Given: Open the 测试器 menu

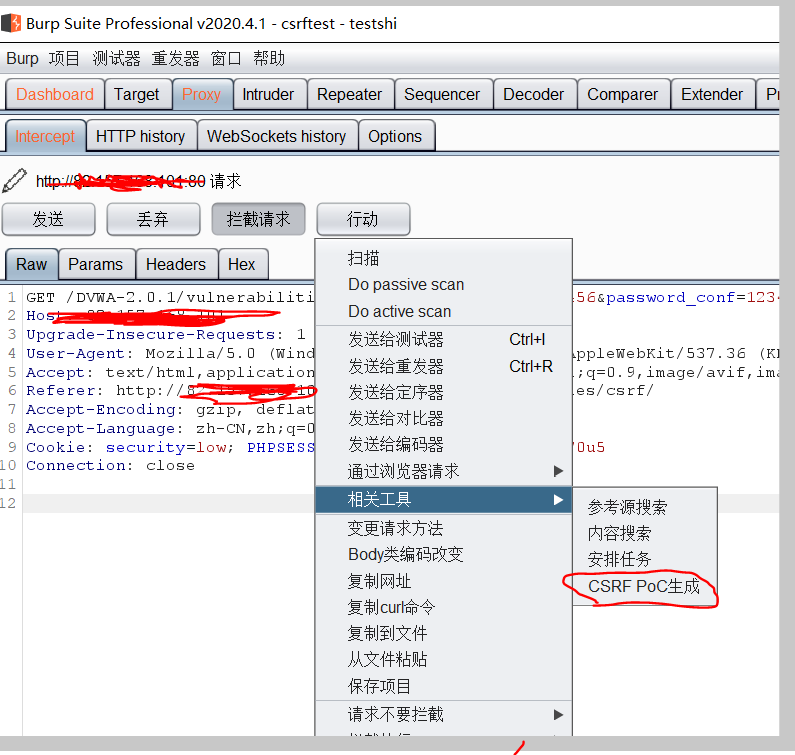Looking at the screenshot, I should 117,58.
